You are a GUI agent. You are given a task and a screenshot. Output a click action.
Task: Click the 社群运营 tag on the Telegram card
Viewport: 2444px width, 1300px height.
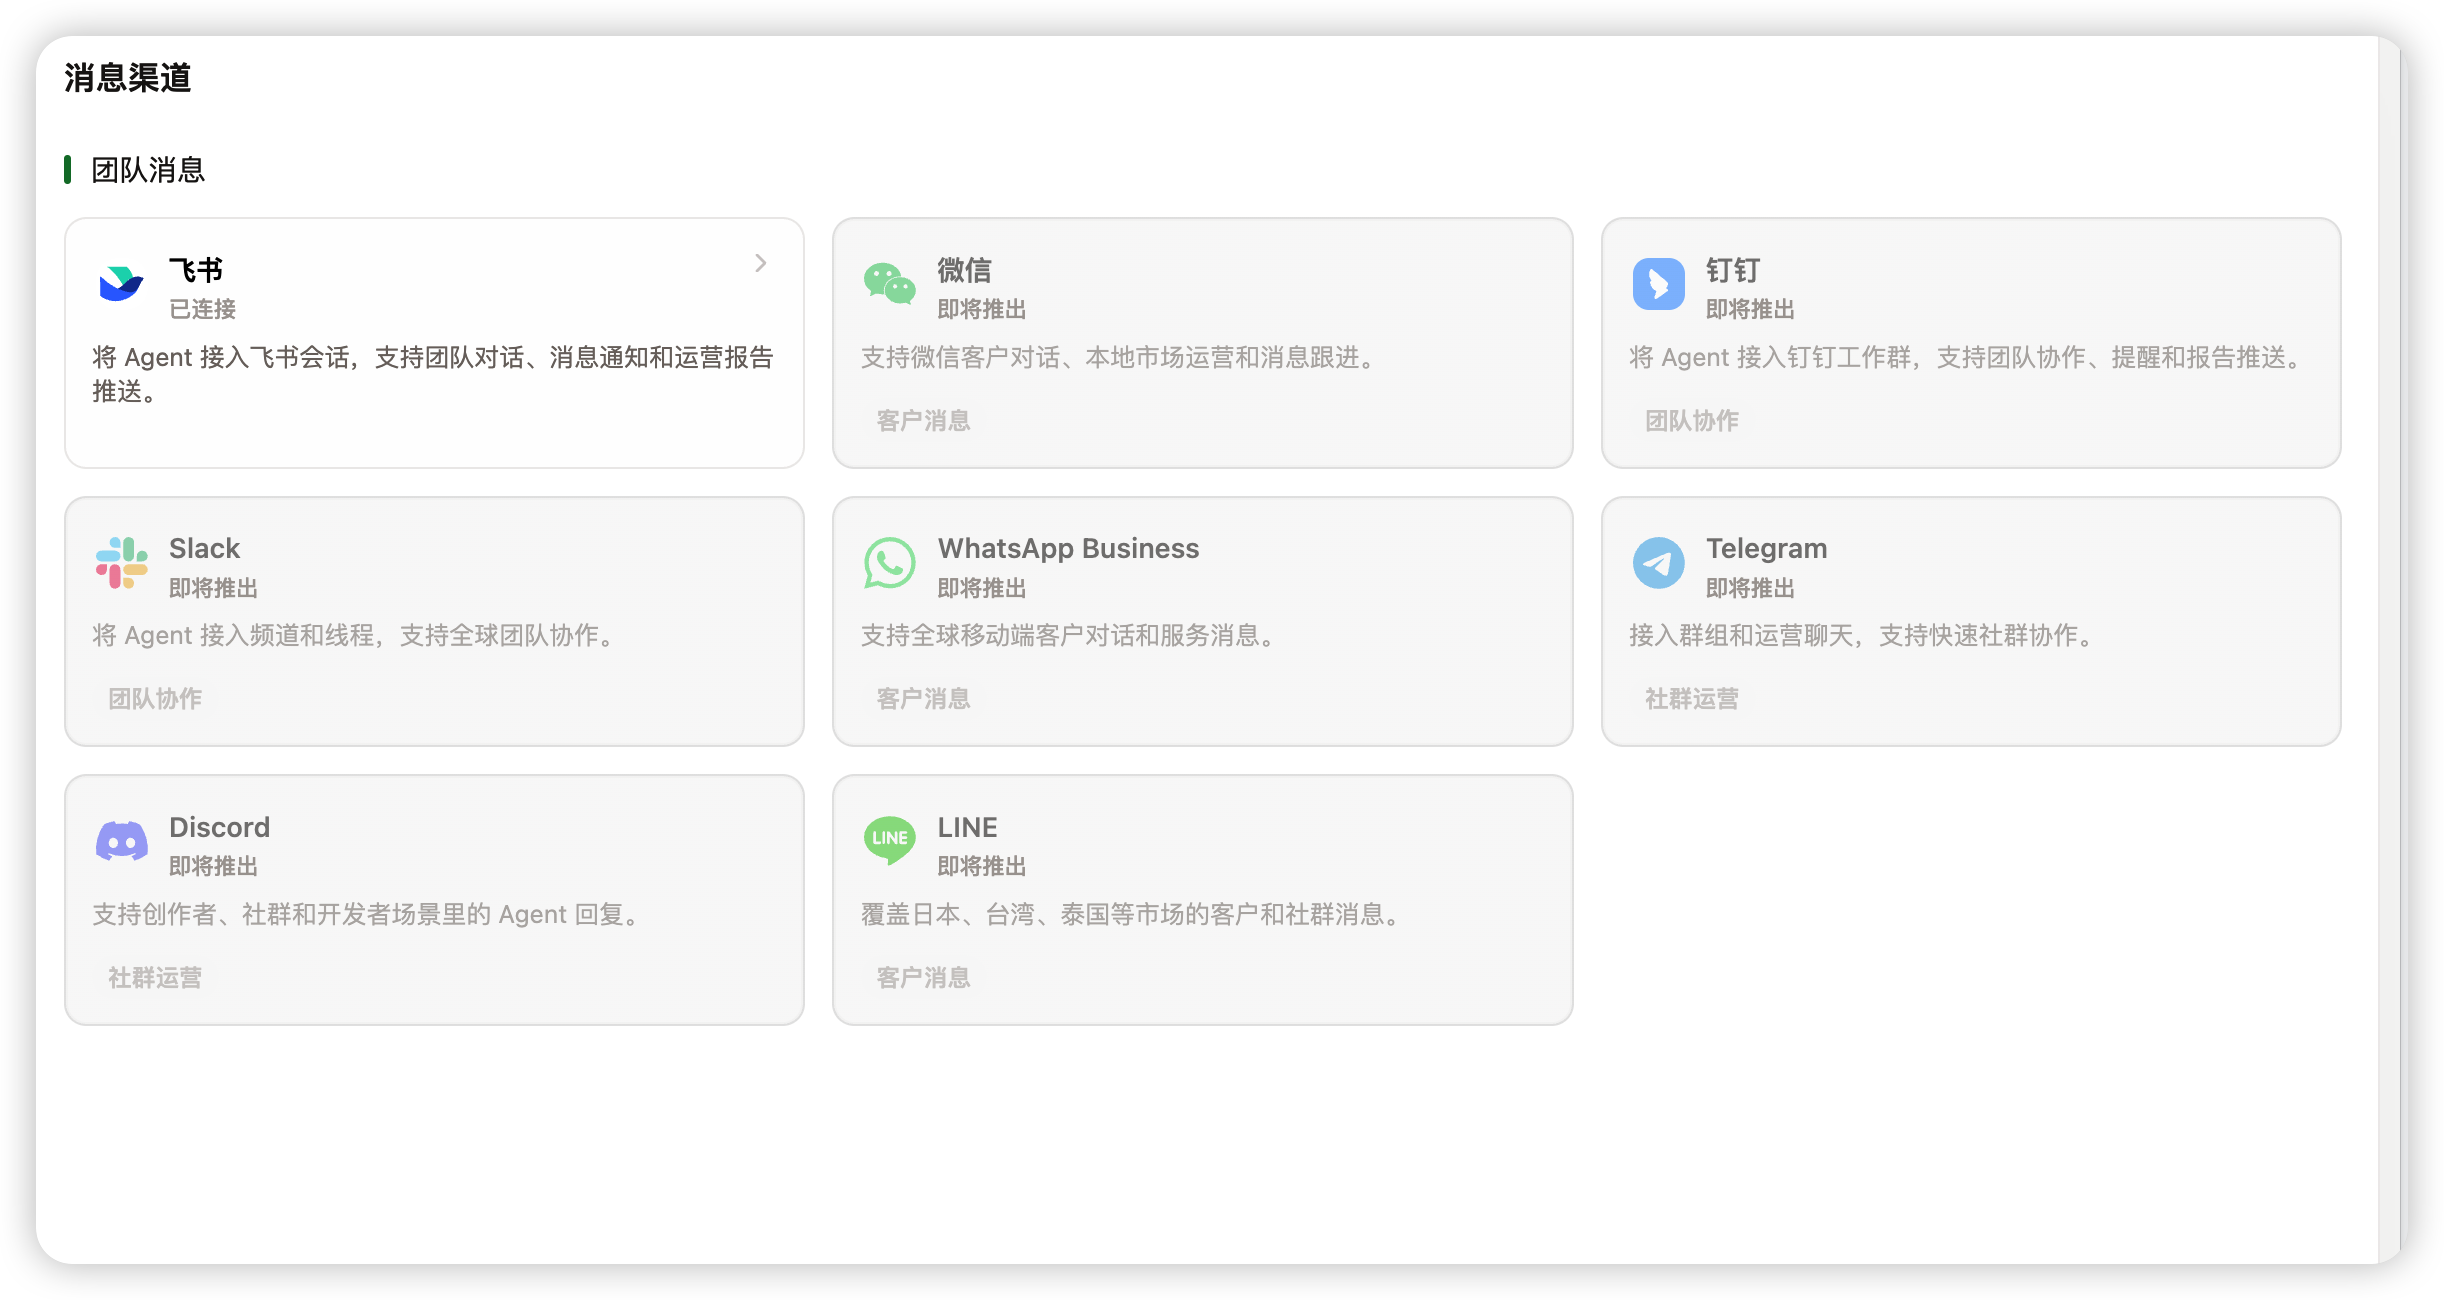[1692, 699]
